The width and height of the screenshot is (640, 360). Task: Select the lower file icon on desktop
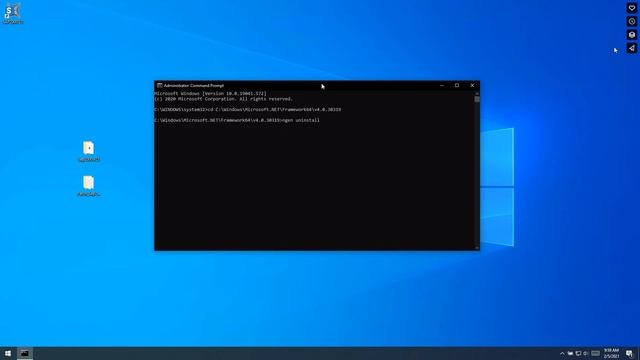point(89,186)
